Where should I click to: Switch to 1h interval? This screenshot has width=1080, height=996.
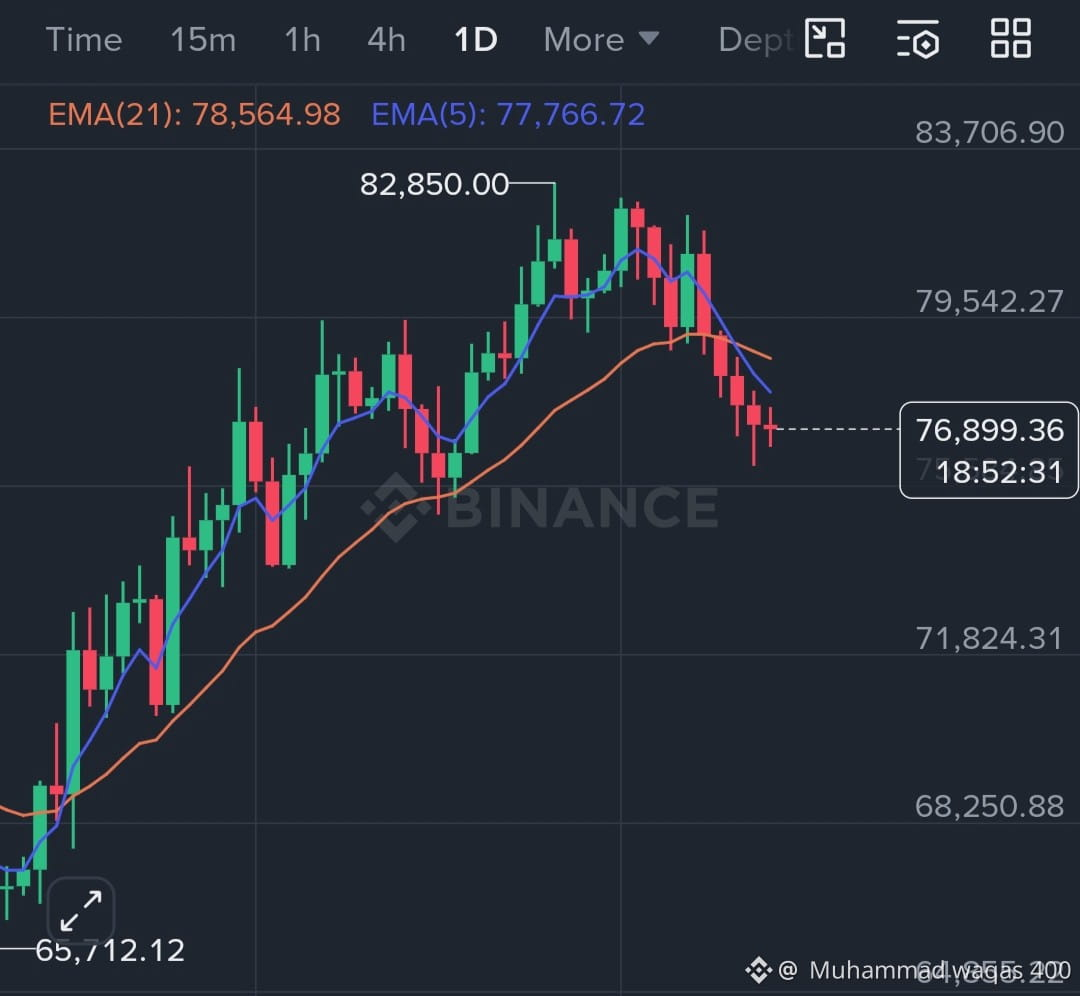click(x=303, y=40)
